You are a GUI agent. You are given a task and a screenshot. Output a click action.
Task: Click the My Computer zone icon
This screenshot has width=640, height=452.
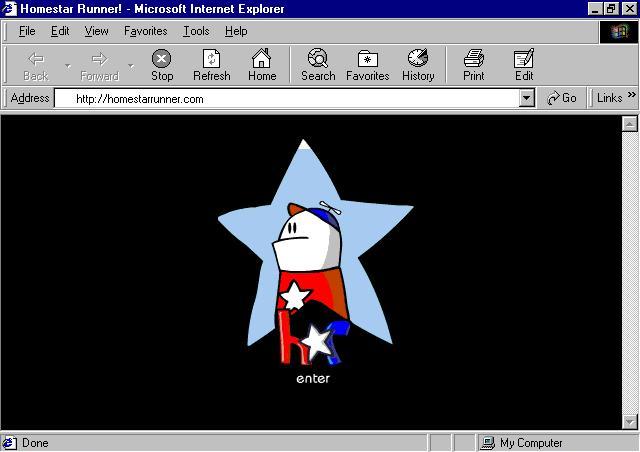pos(488,443)
